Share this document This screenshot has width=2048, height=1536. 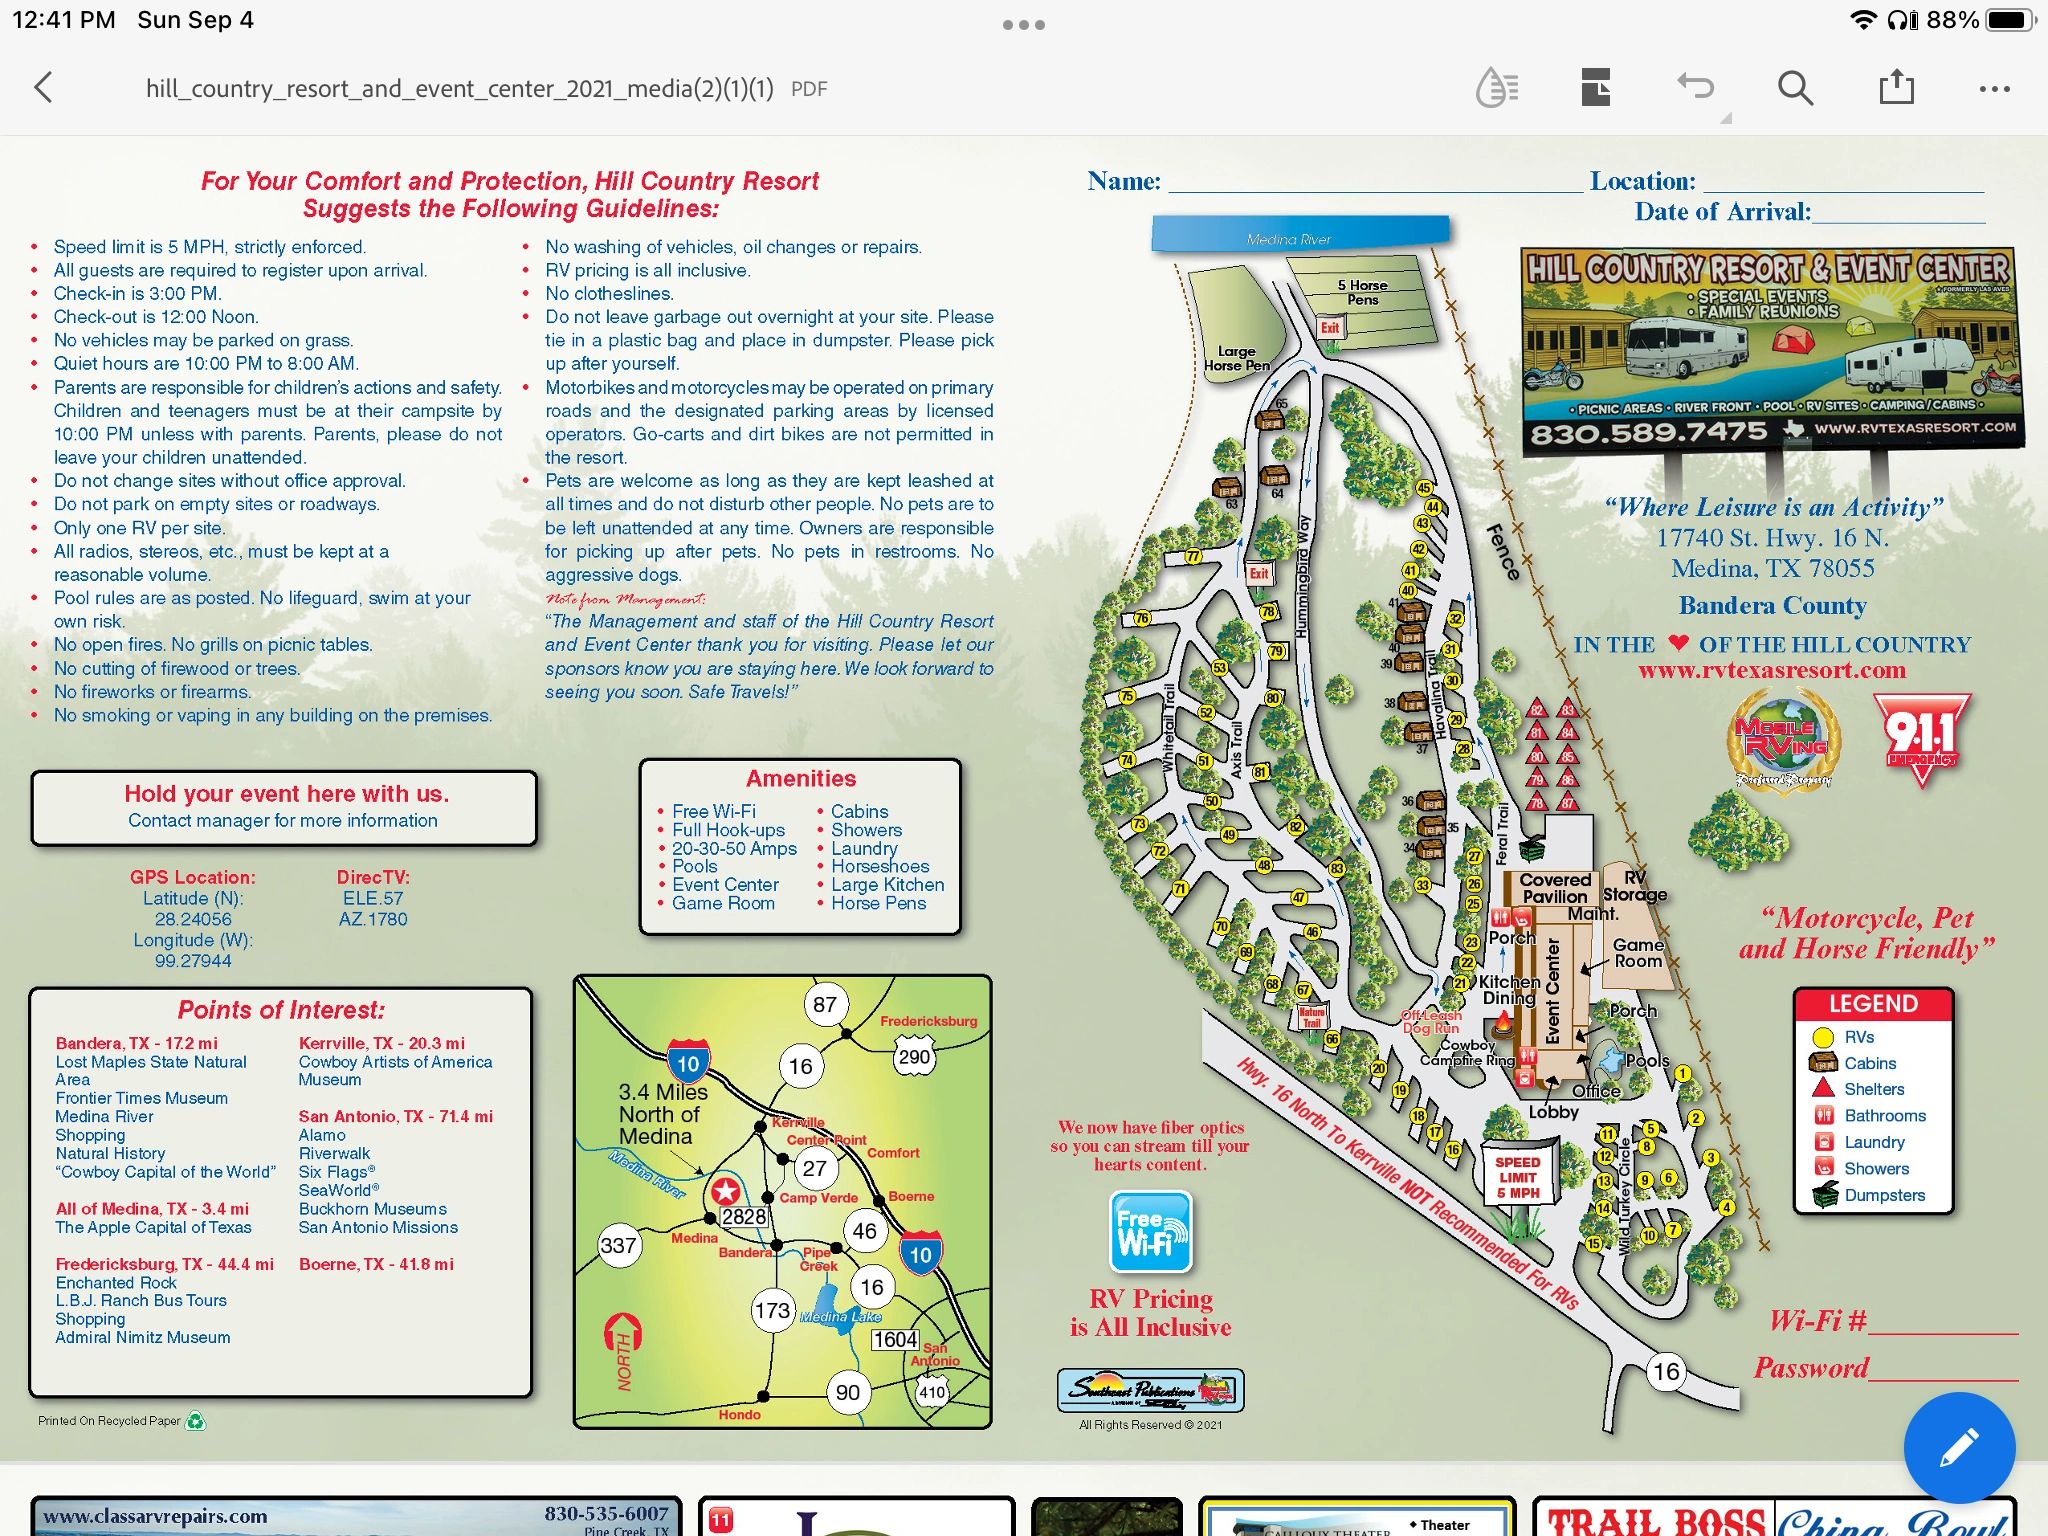[x=1894, y=88]
